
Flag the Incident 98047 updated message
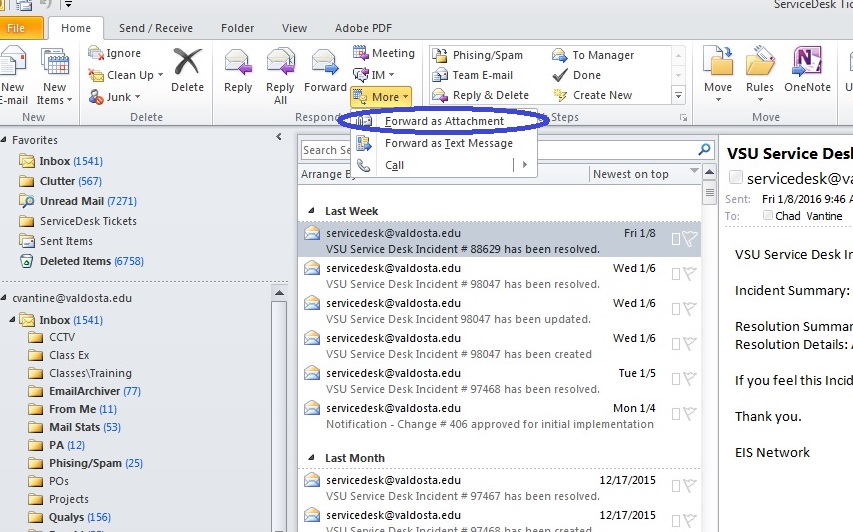[x=690, y=308]
